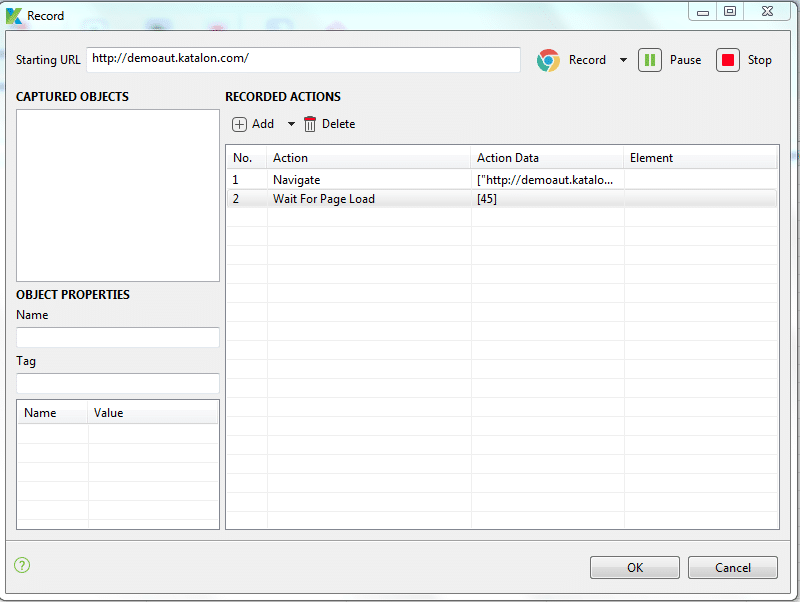Click the Add action plus icon
800x602 pixels.
pos(239,124)
